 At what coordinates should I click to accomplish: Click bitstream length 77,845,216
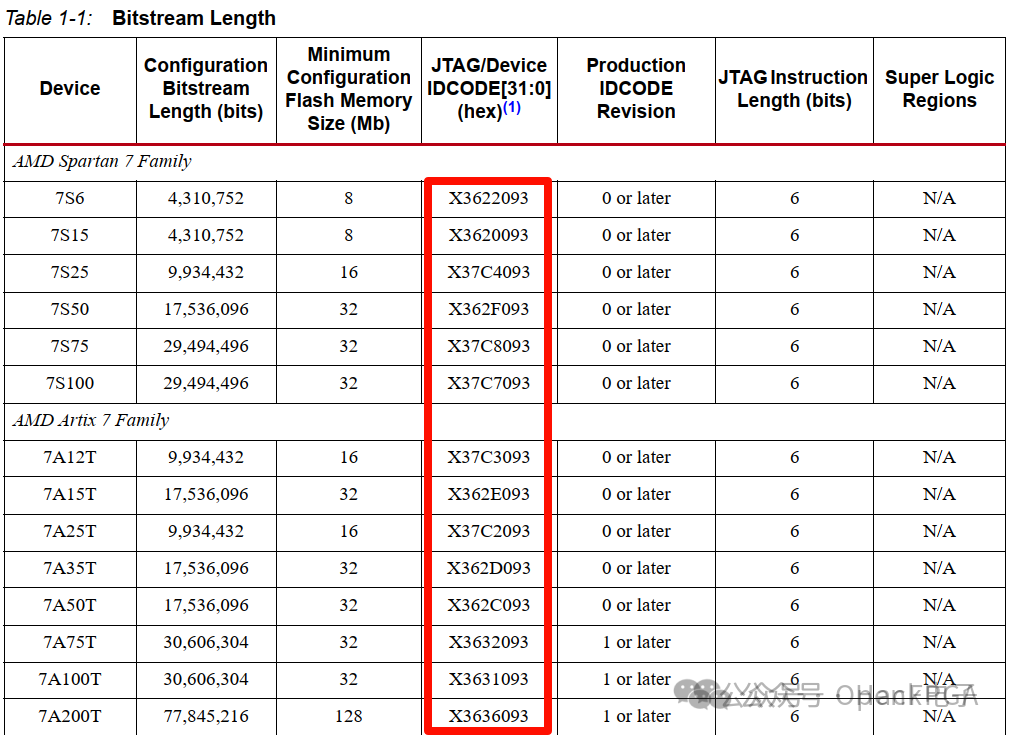click(206, 716)
